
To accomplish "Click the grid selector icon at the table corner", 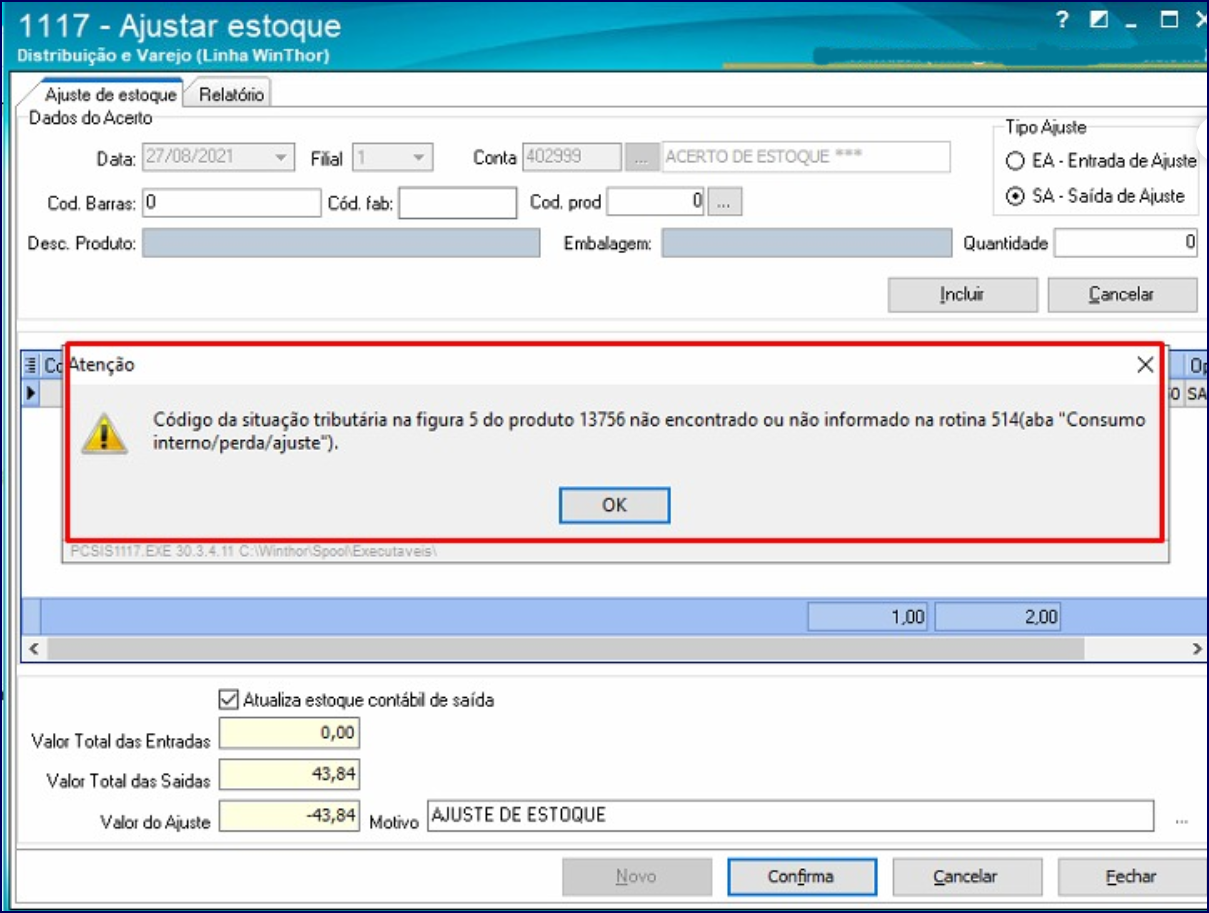I will click(30, 366).
